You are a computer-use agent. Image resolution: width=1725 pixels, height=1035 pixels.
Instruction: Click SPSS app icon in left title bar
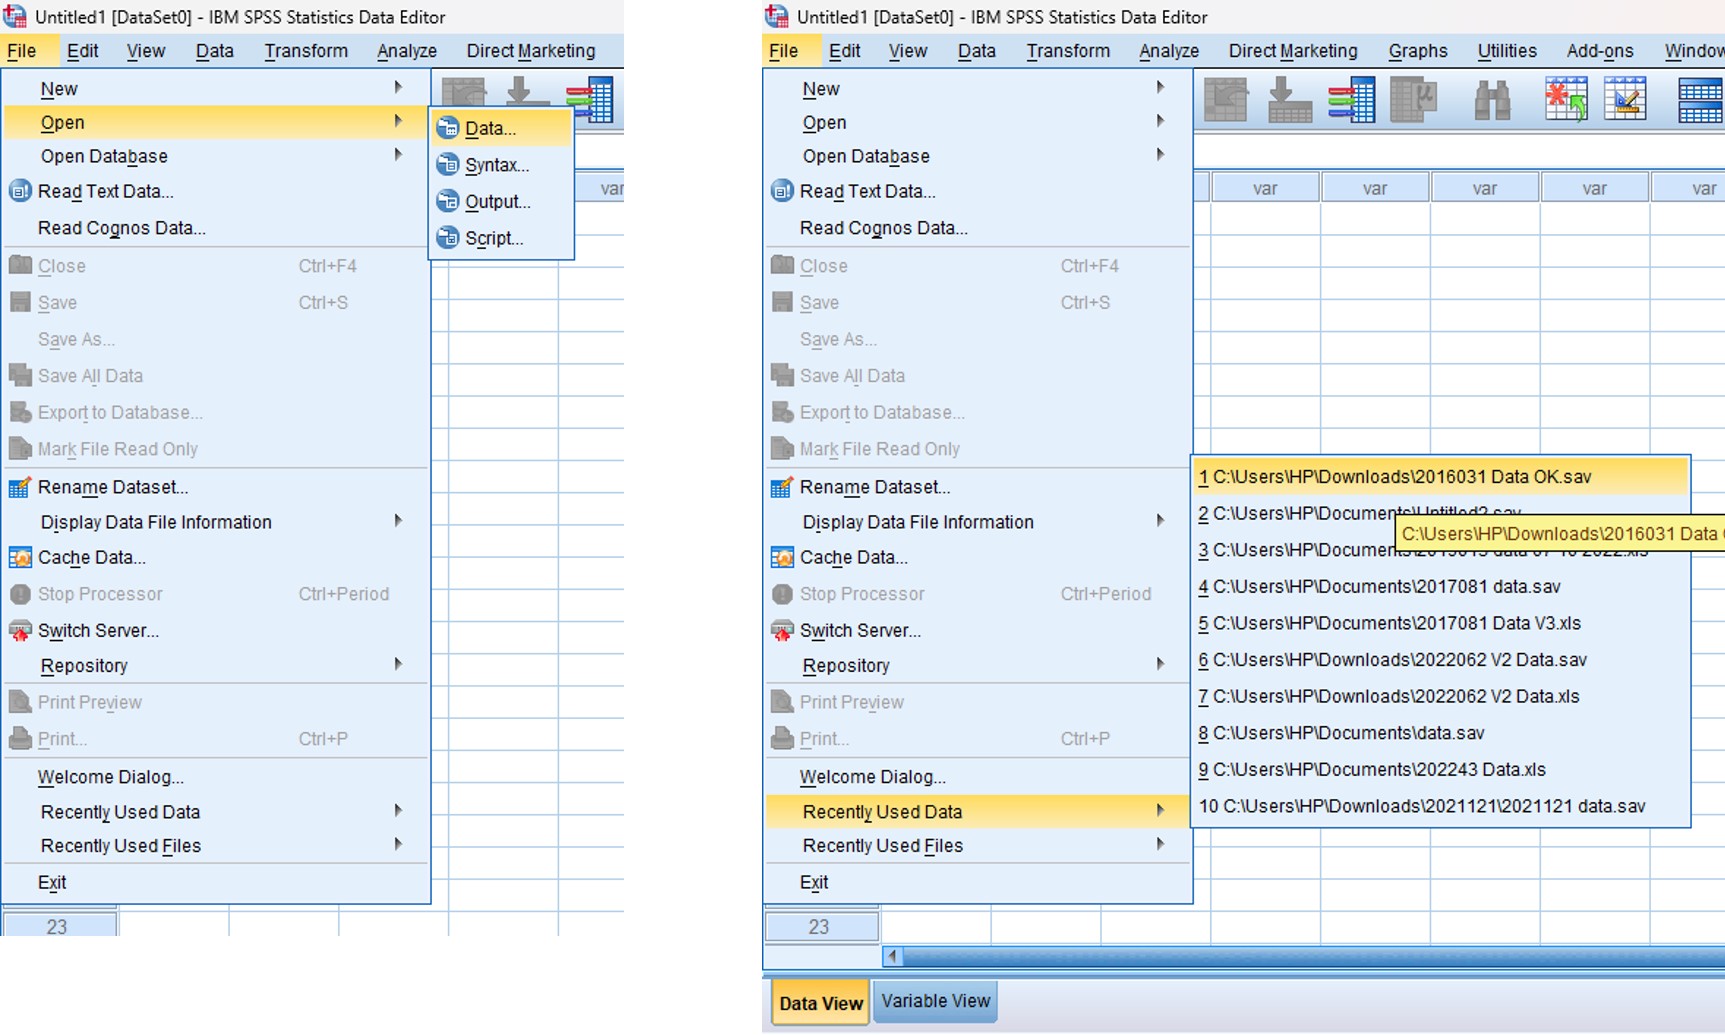(15, 16)
